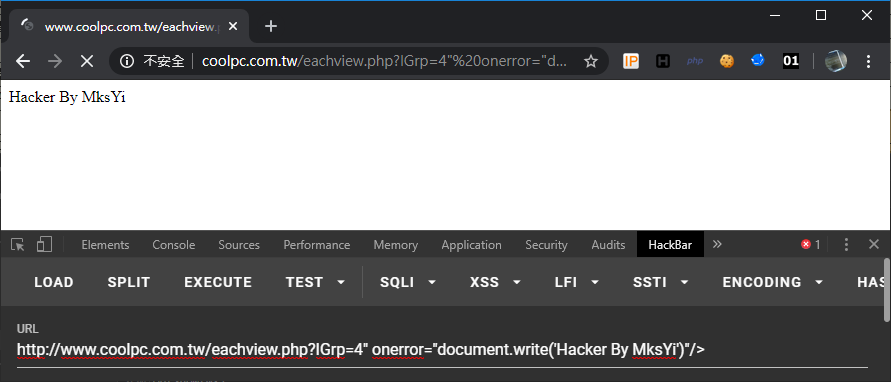The width and height of the screenshot is (891, 382).
Task: Click EXECUTE to send the request
Action: coord(218,283)
